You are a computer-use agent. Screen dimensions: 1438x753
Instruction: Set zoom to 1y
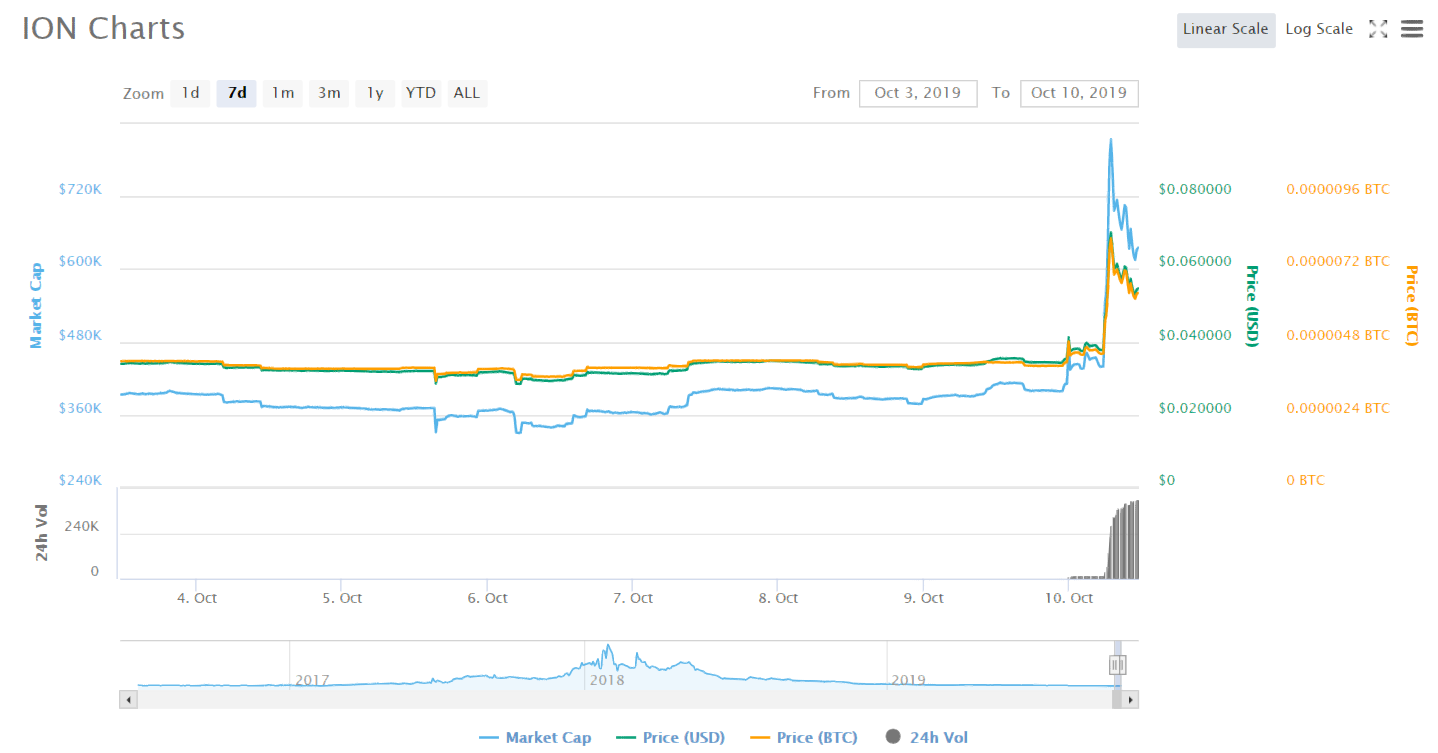coord(375,93)
